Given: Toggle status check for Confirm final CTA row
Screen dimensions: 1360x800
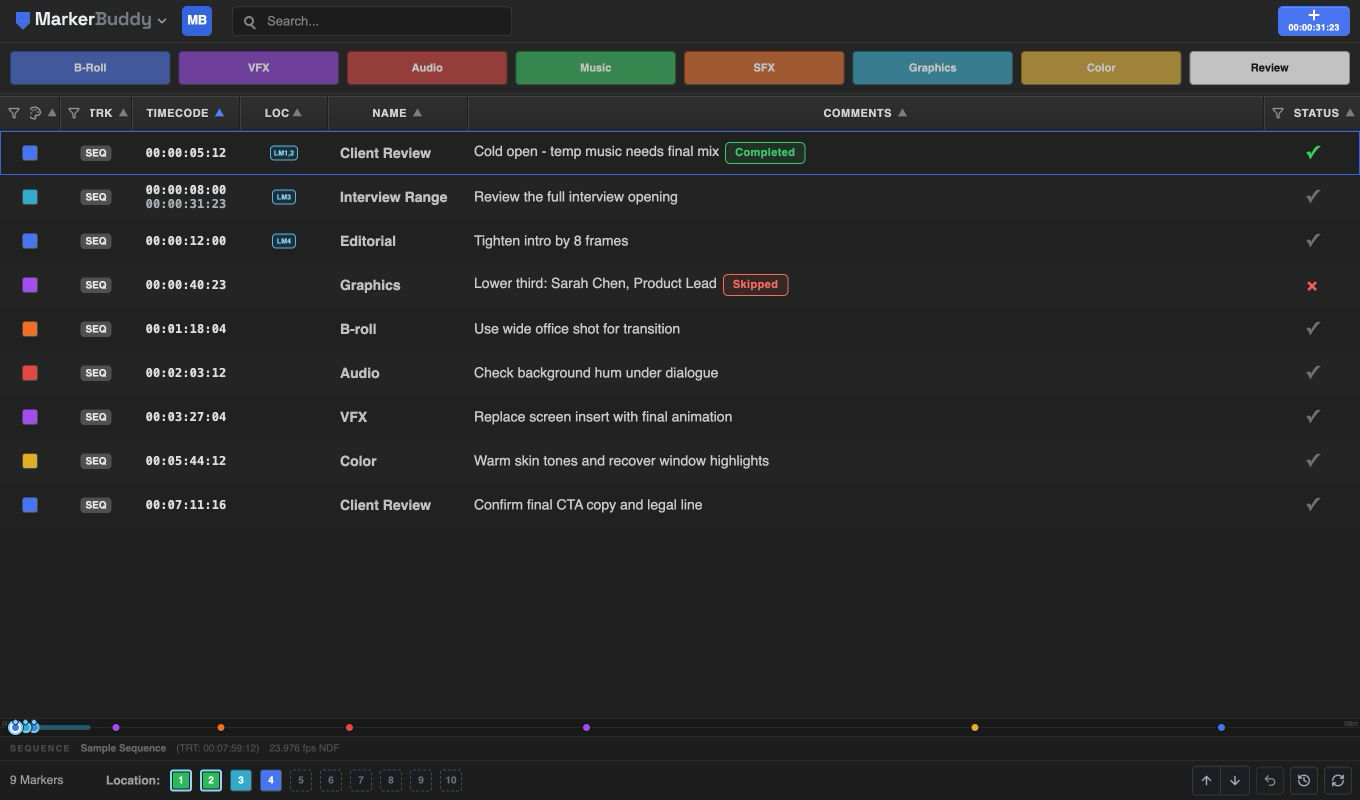Looking at the screenshot, I should click(x=1313, y=504).
